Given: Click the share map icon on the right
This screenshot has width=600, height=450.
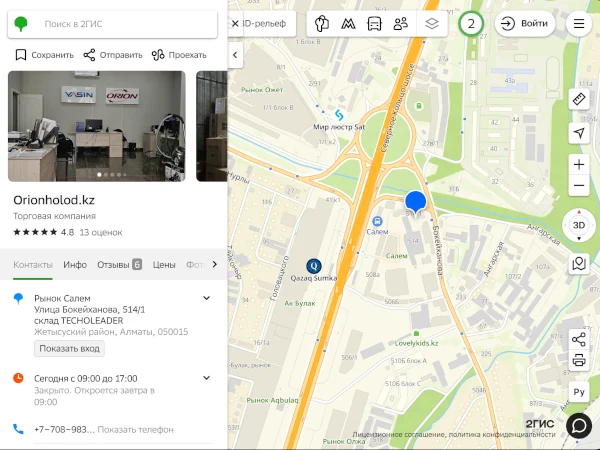Looking at the screenshot, I should (579, 339).
